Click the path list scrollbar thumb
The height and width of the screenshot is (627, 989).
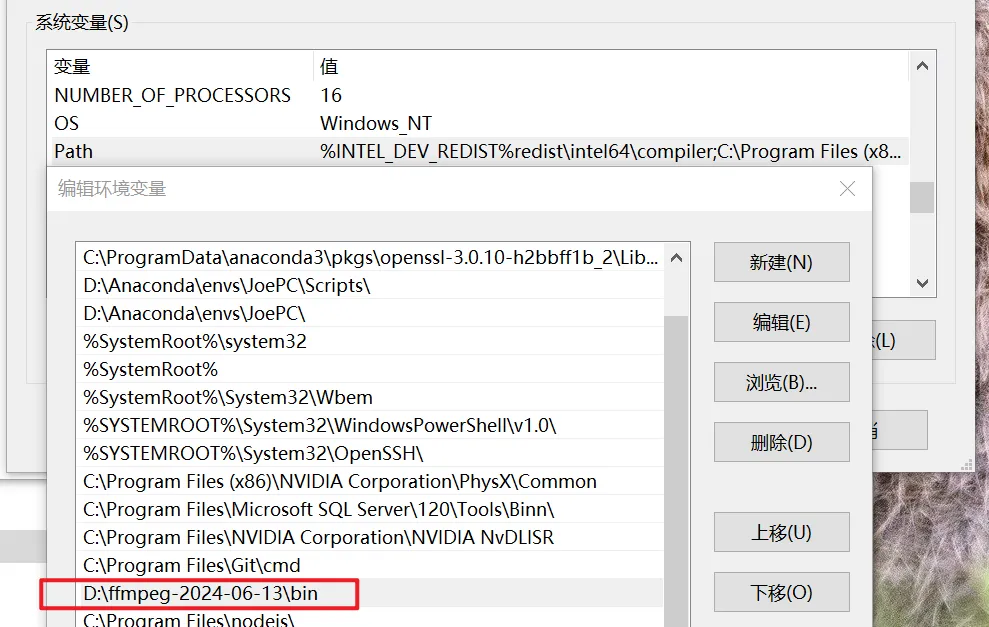[x=676, y=471]
